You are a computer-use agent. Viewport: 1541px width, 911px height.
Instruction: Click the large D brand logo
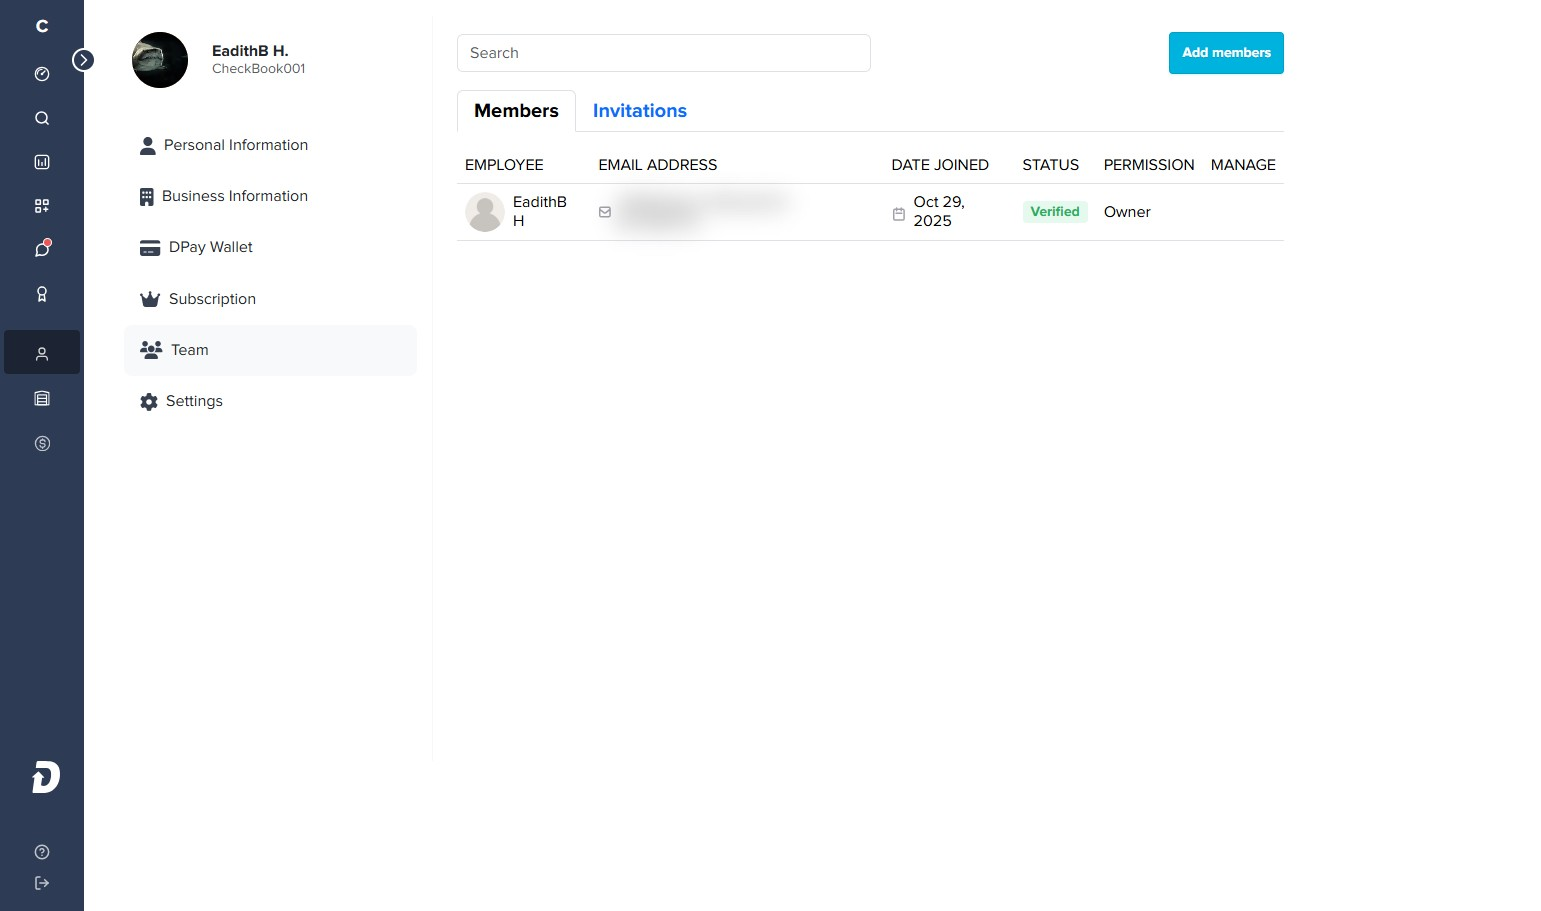pos(46,777)
